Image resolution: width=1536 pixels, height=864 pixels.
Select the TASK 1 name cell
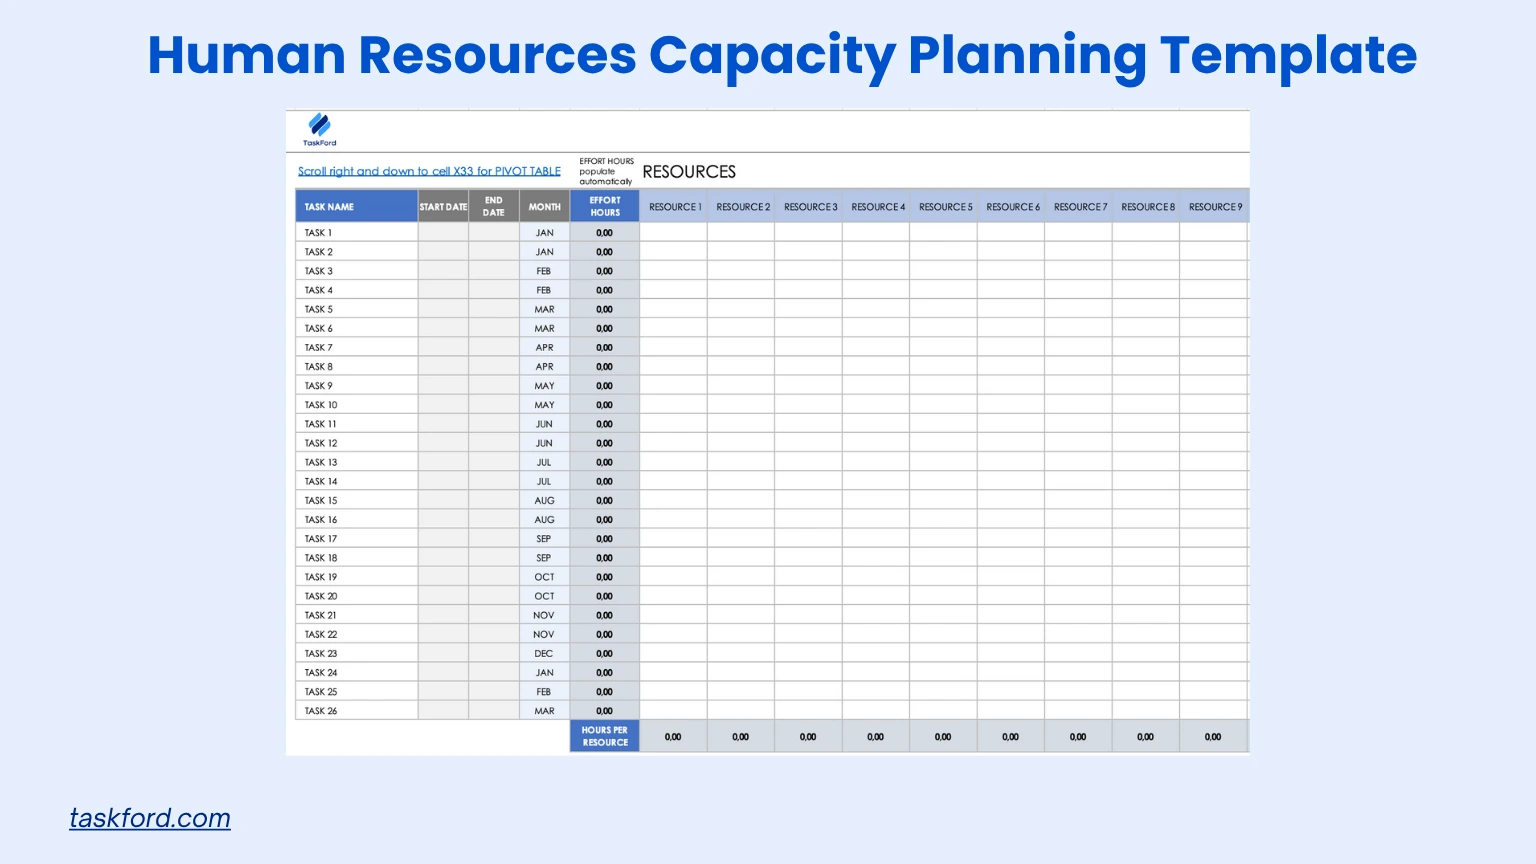[316, 232]
